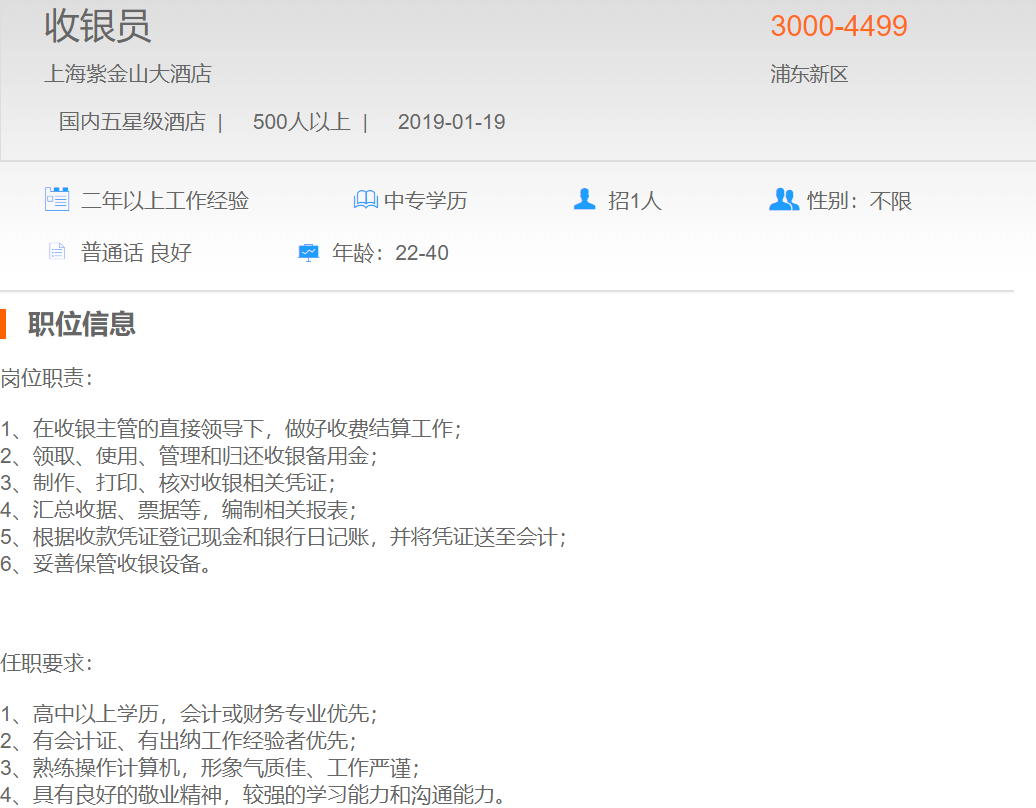Click the 500人以上 company size label

(x=301, y=122)
